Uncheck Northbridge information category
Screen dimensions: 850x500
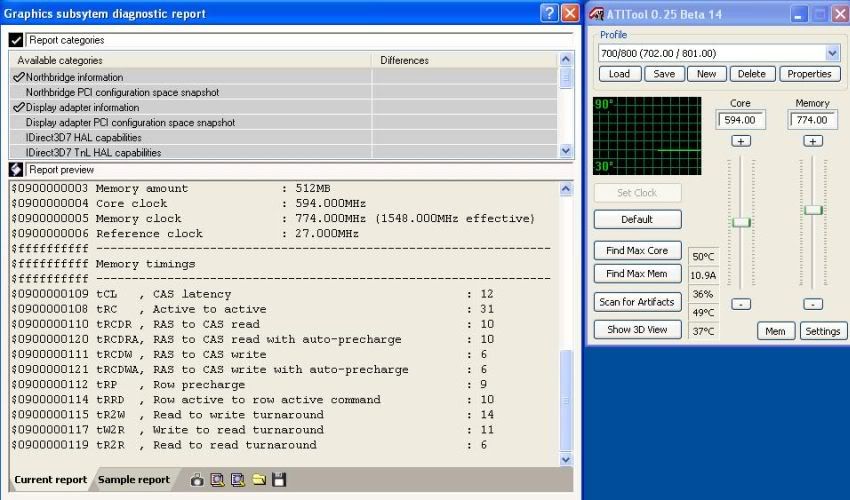coord(18,77)
